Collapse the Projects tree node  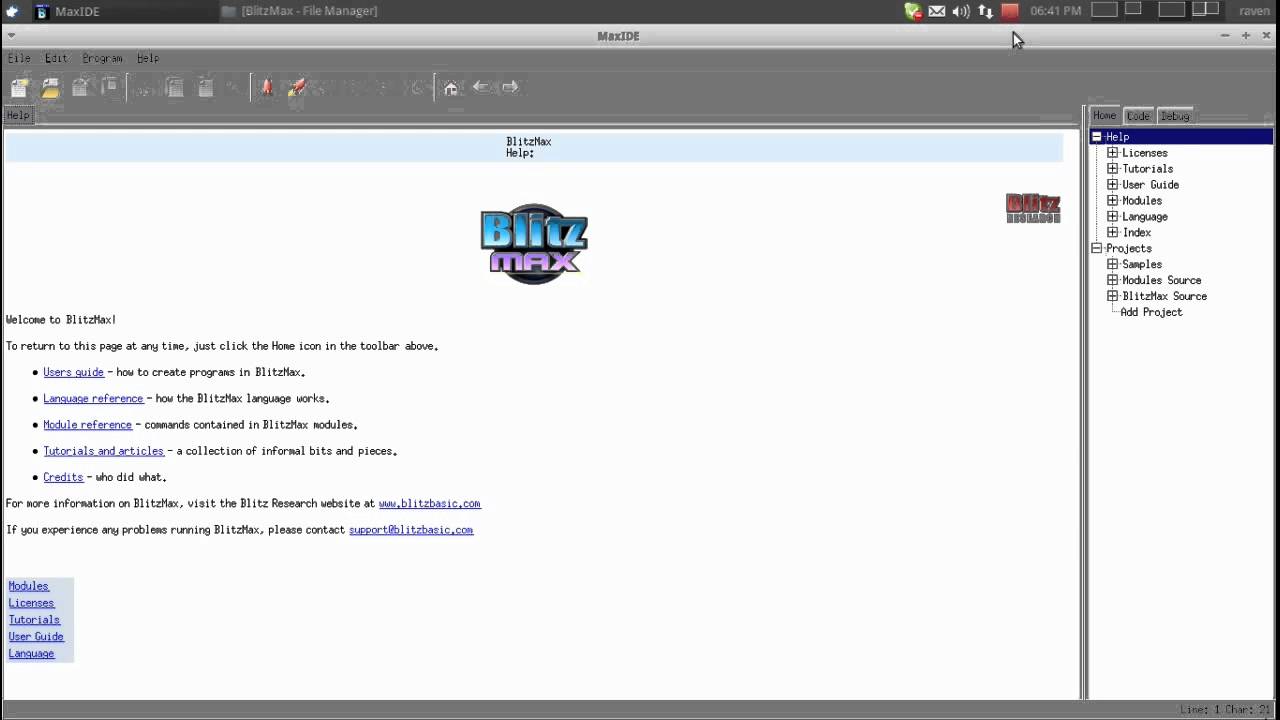click(x=1097, y=249)
